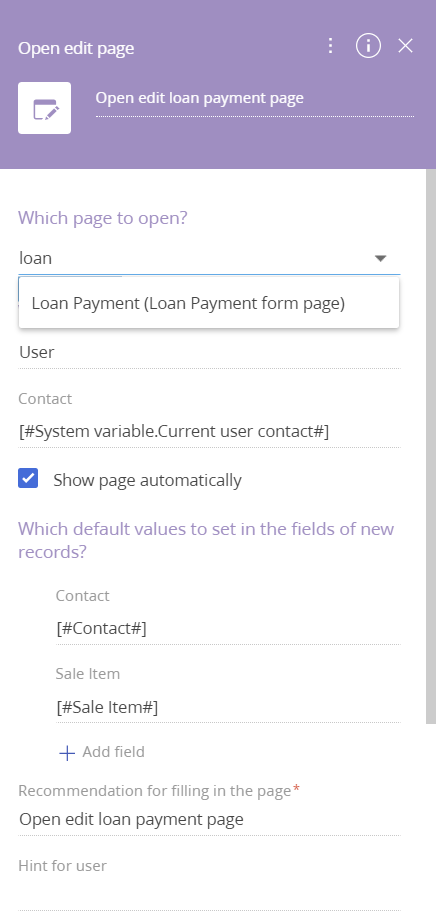
Task: Click the Current user contact field
Action: (209, 431)
